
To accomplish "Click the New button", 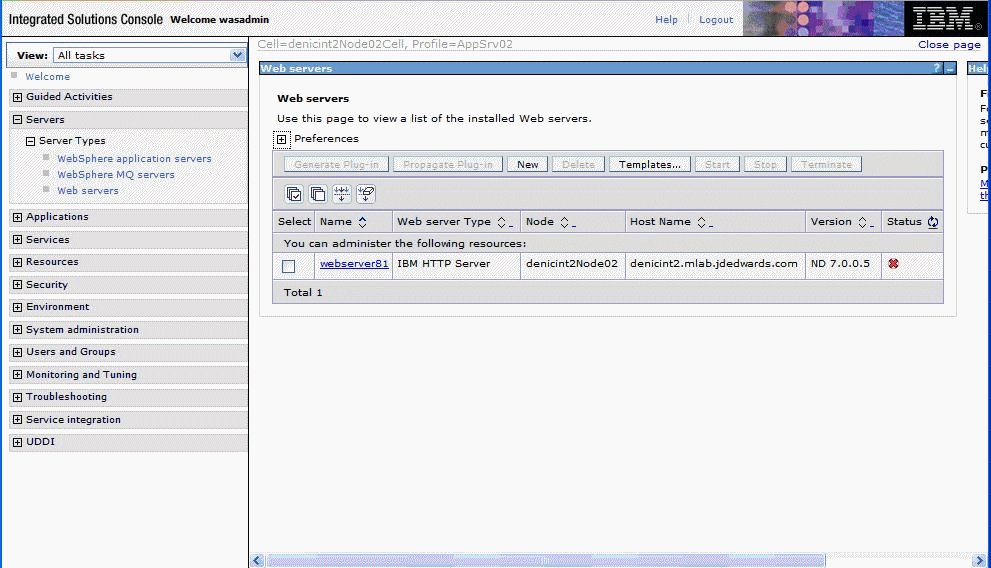I will [528, 164].
